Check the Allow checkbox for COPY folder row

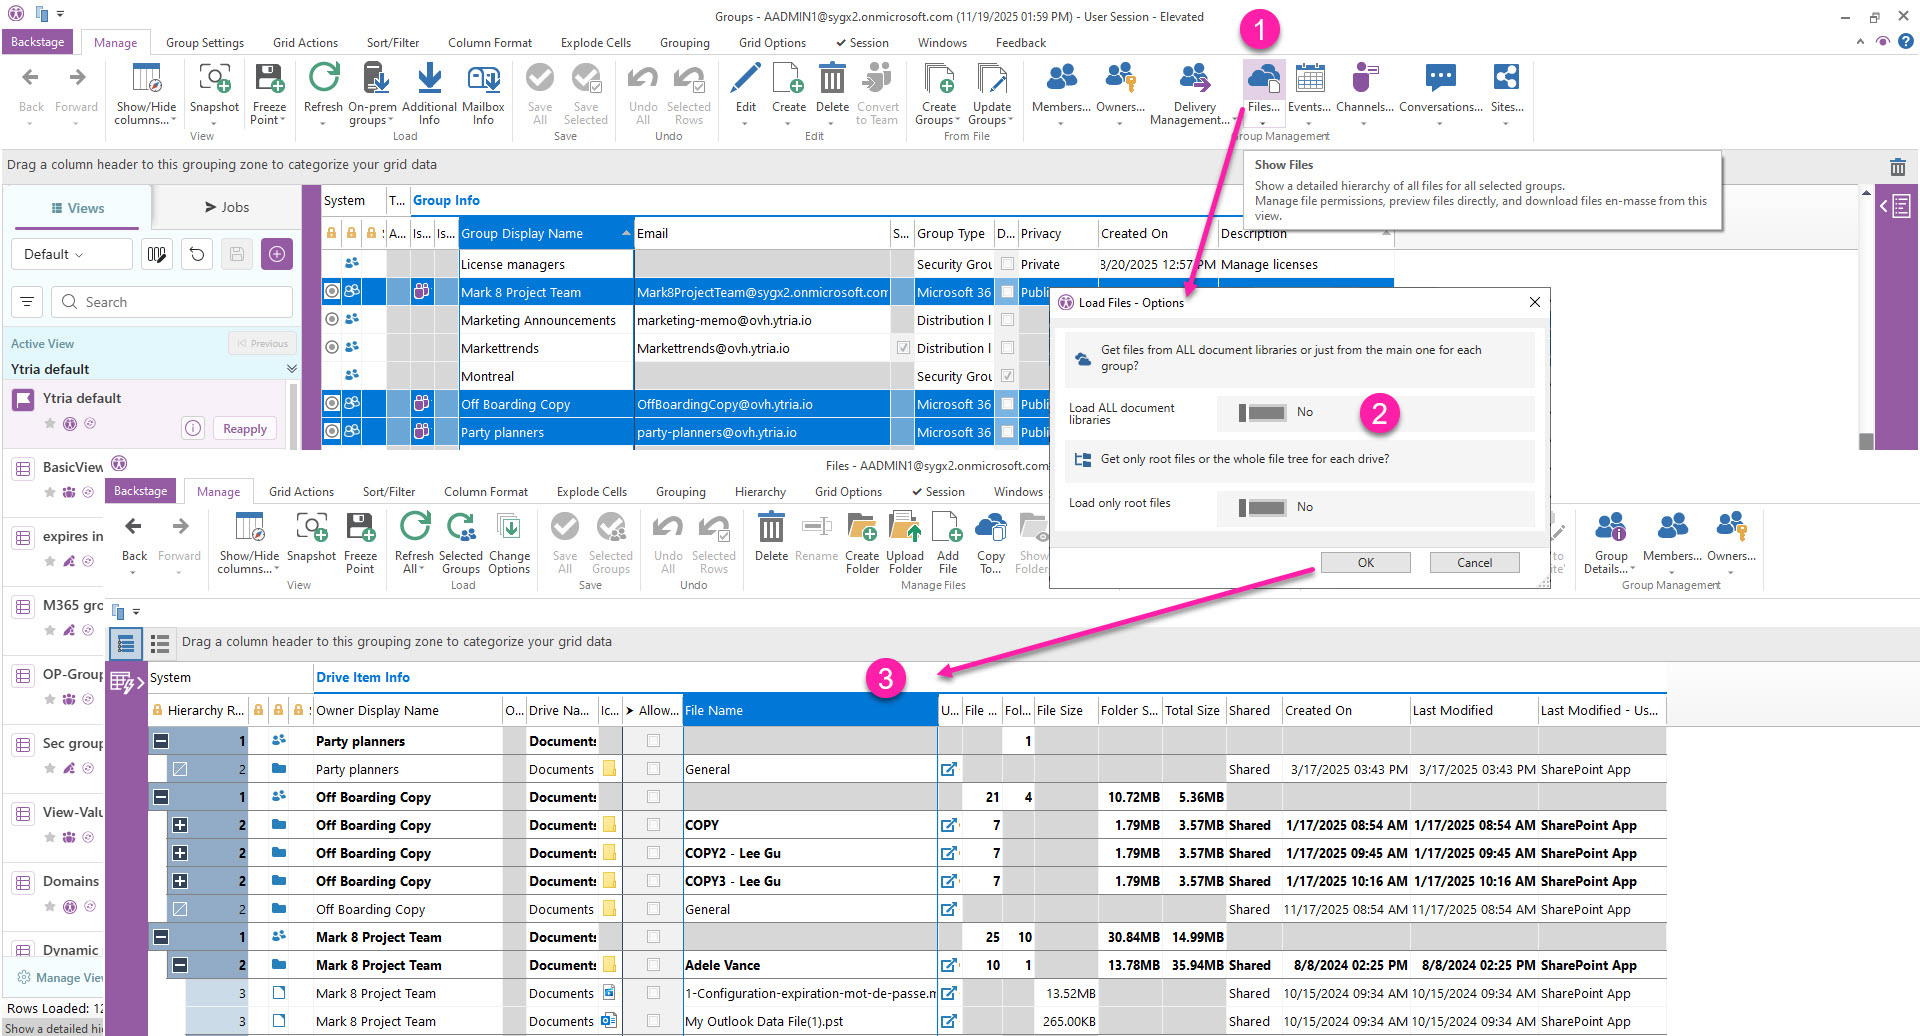[x=653, y=825]
